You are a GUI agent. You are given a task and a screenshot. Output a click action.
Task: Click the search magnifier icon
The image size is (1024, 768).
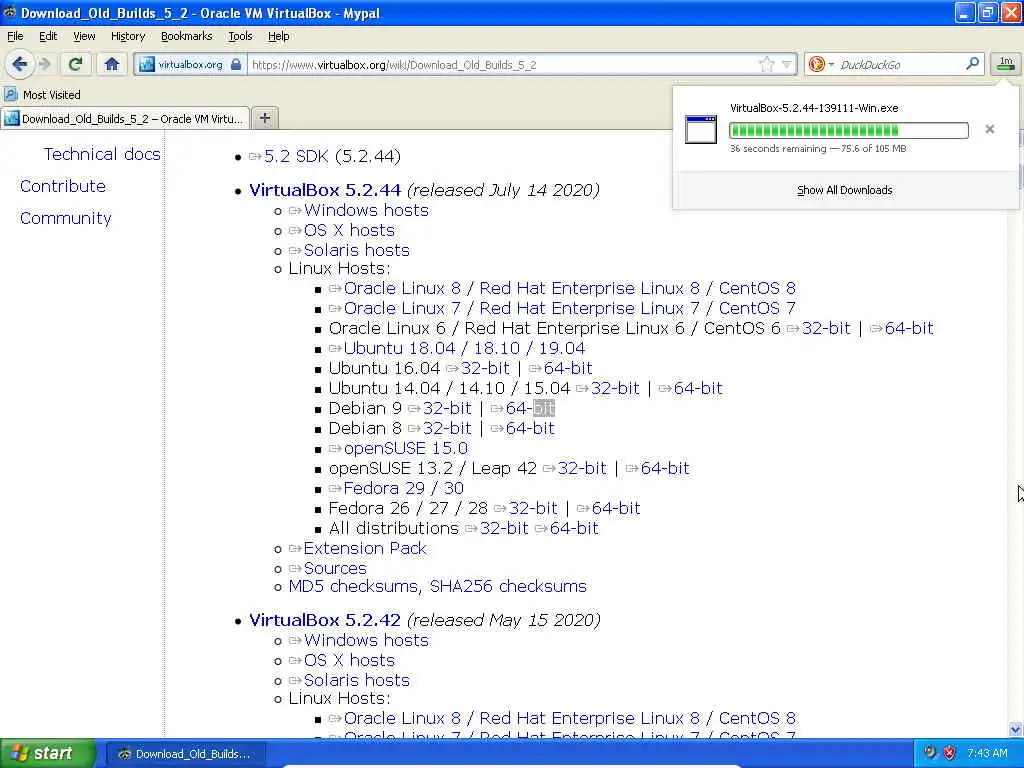[972, 64]
